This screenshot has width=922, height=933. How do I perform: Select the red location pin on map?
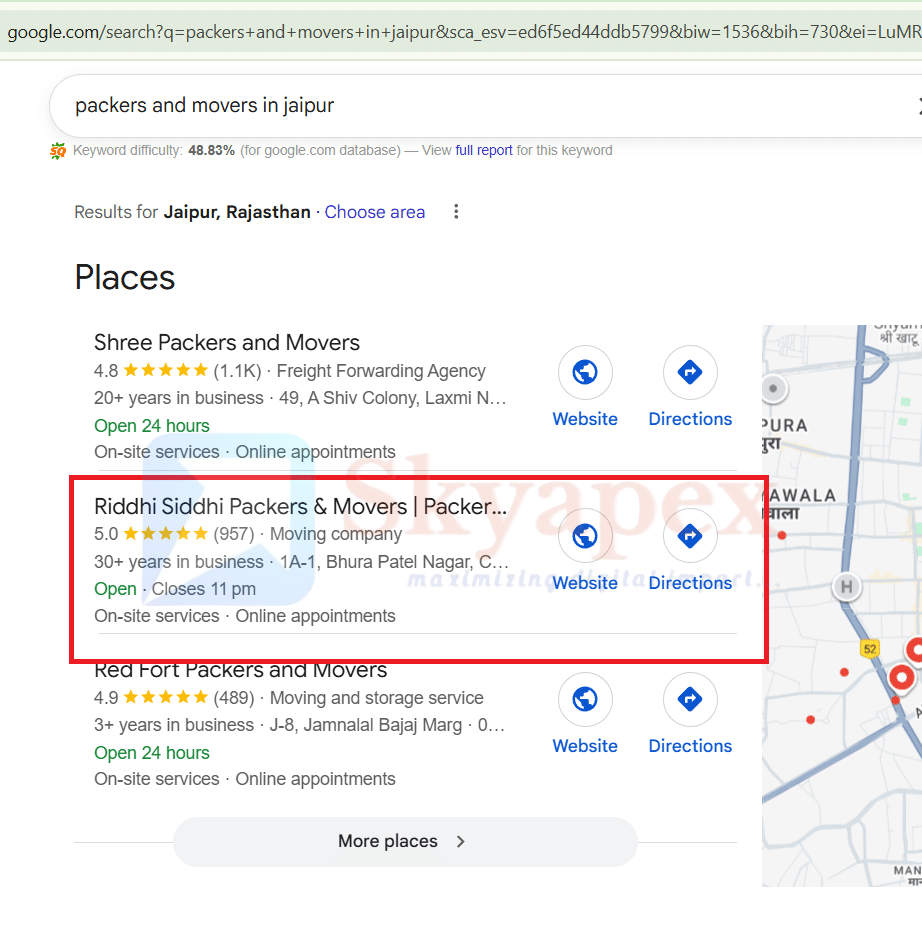click(902, 678)
